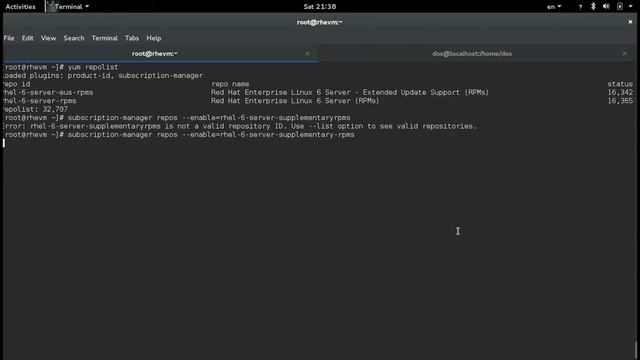Open the View menu
The image size is (640, 360).
coord(48,38)
